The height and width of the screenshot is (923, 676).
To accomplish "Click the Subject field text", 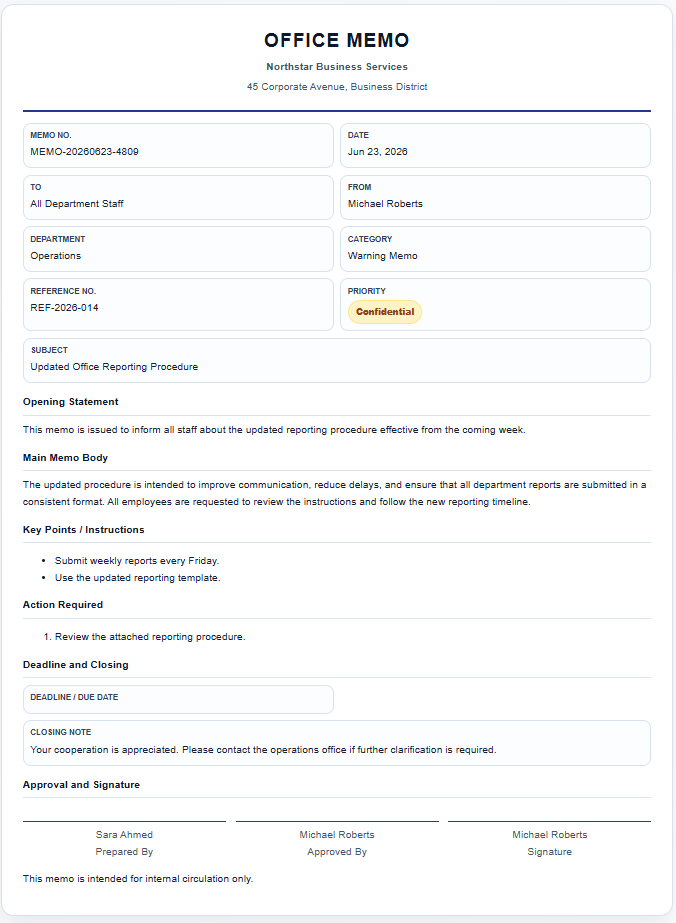I will point(114,367).
